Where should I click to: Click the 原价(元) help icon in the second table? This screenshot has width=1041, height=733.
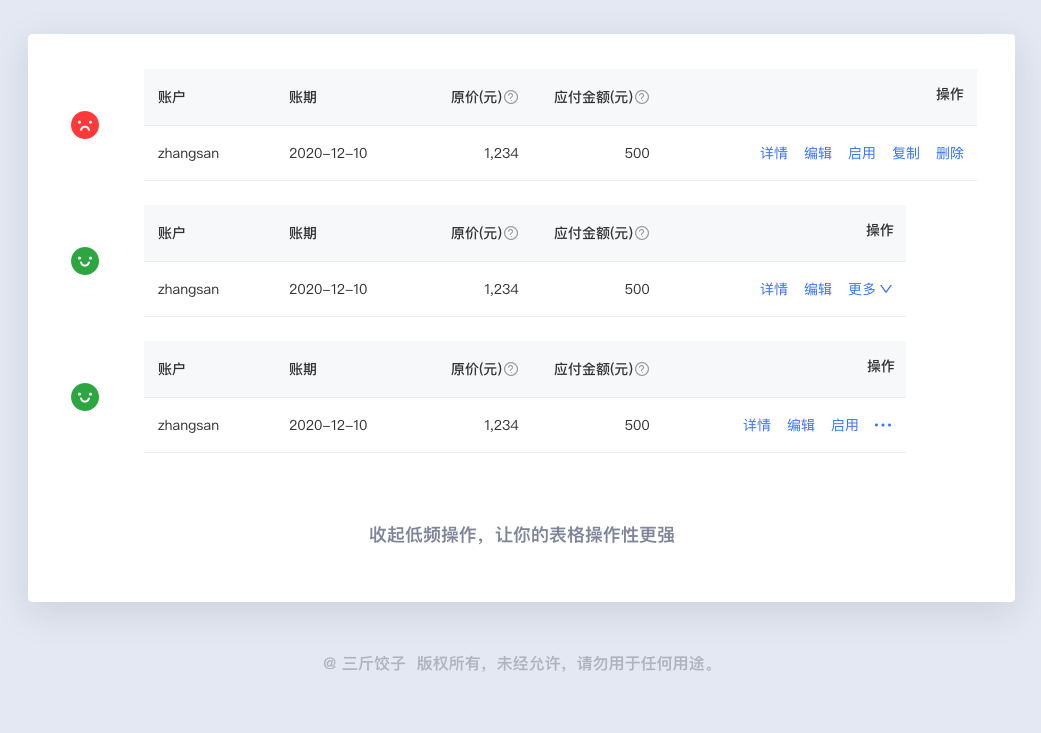click(x=511, y=234)
